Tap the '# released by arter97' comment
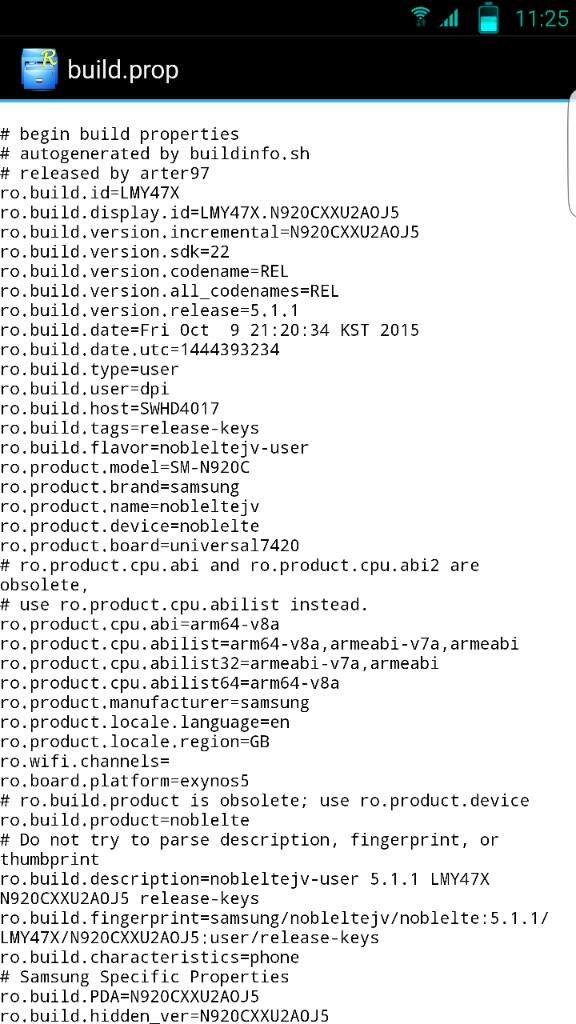 (104, 174)
